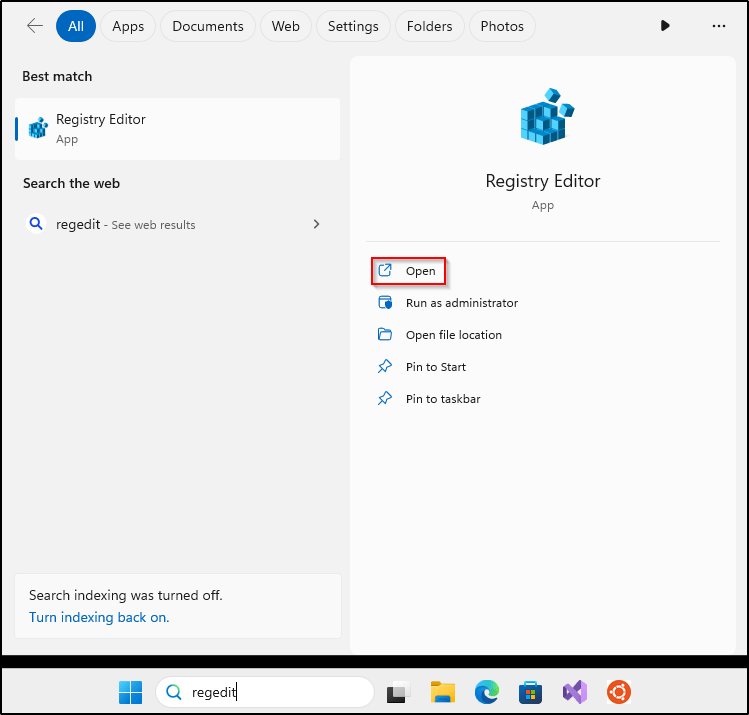The height and width of the screenshot is (715, 749).
Task: Open File Explorer from the taskbar
Action: (x=443, y=692)
